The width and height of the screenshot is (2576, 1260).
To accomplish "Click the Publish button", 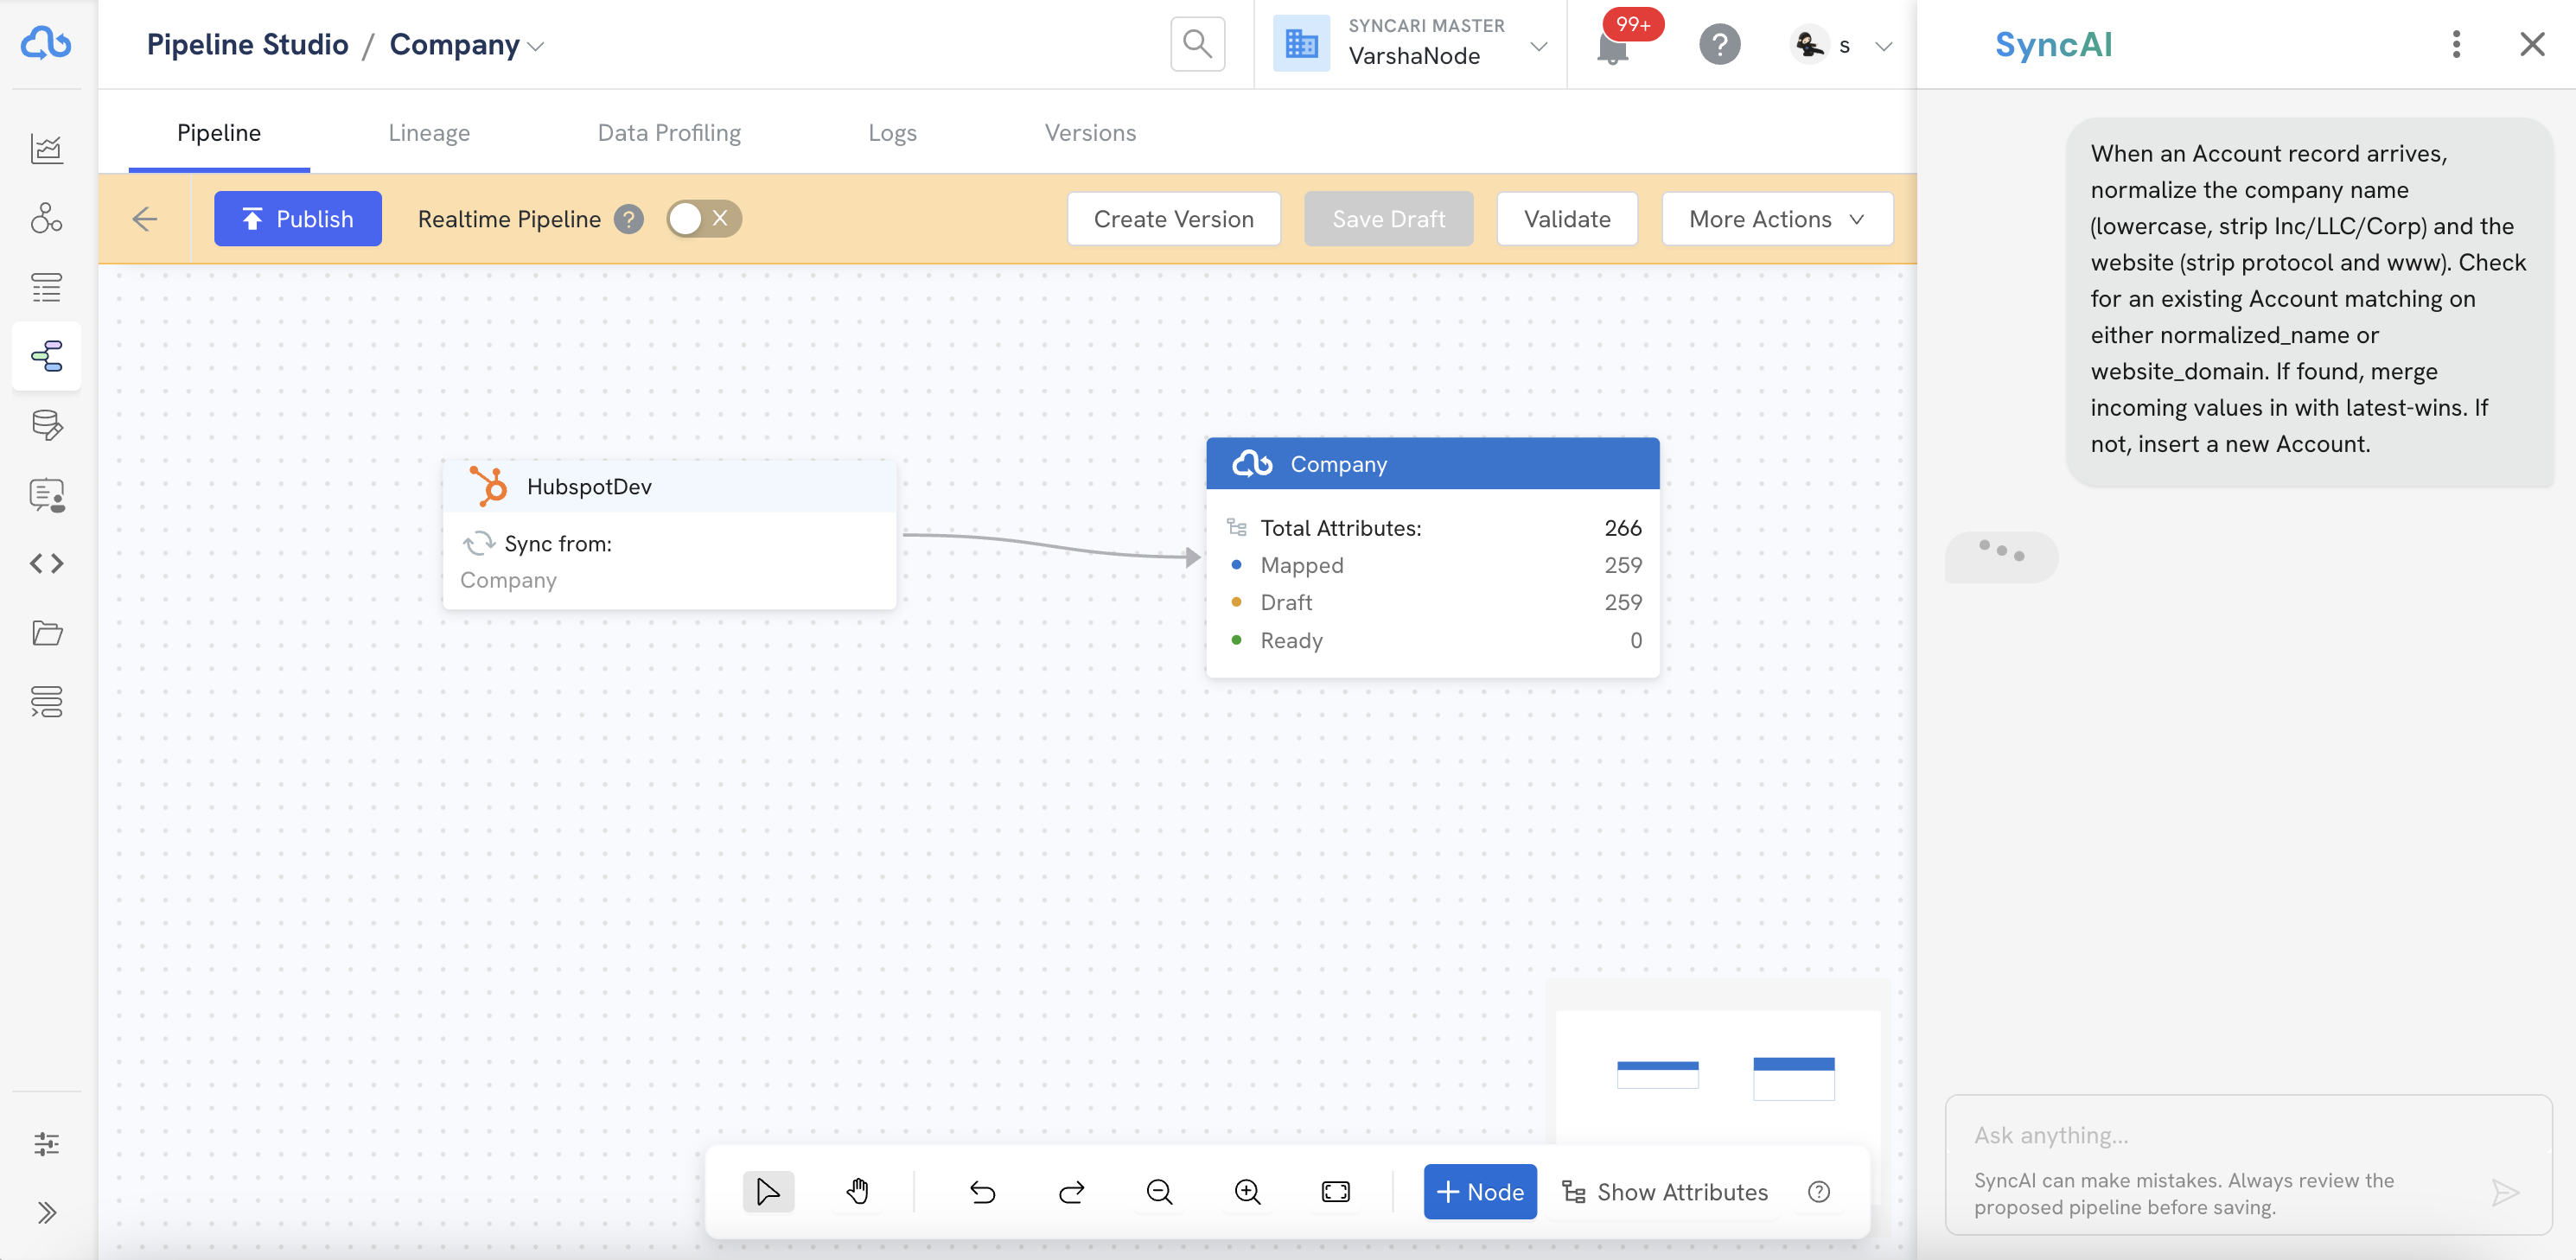I will [298, 219].
